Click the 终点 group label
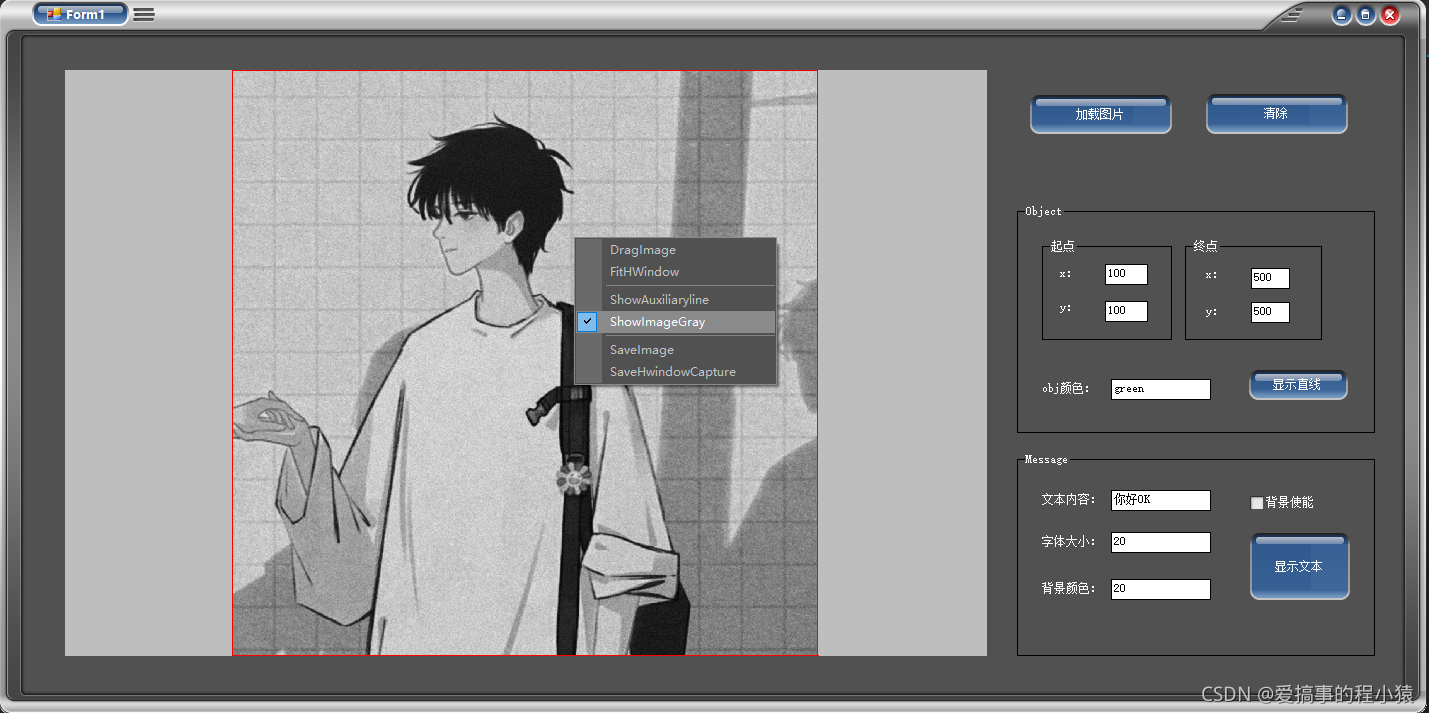Image resolution: width=1429 pixels, height=713 pixels. [1205, 246]
